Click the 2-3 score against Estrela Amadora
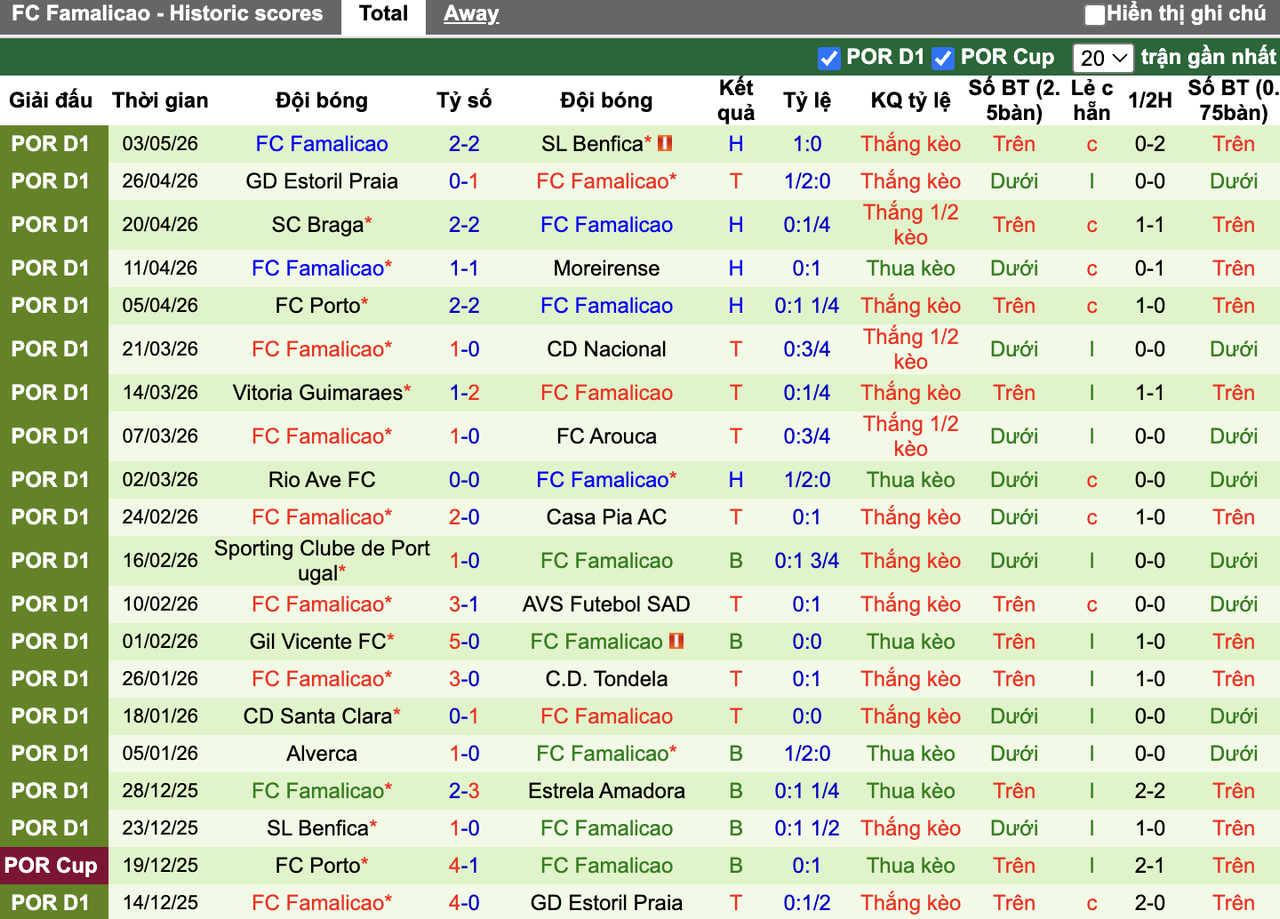The width and height of the screenshot is (1280, 919). (464, 791)
